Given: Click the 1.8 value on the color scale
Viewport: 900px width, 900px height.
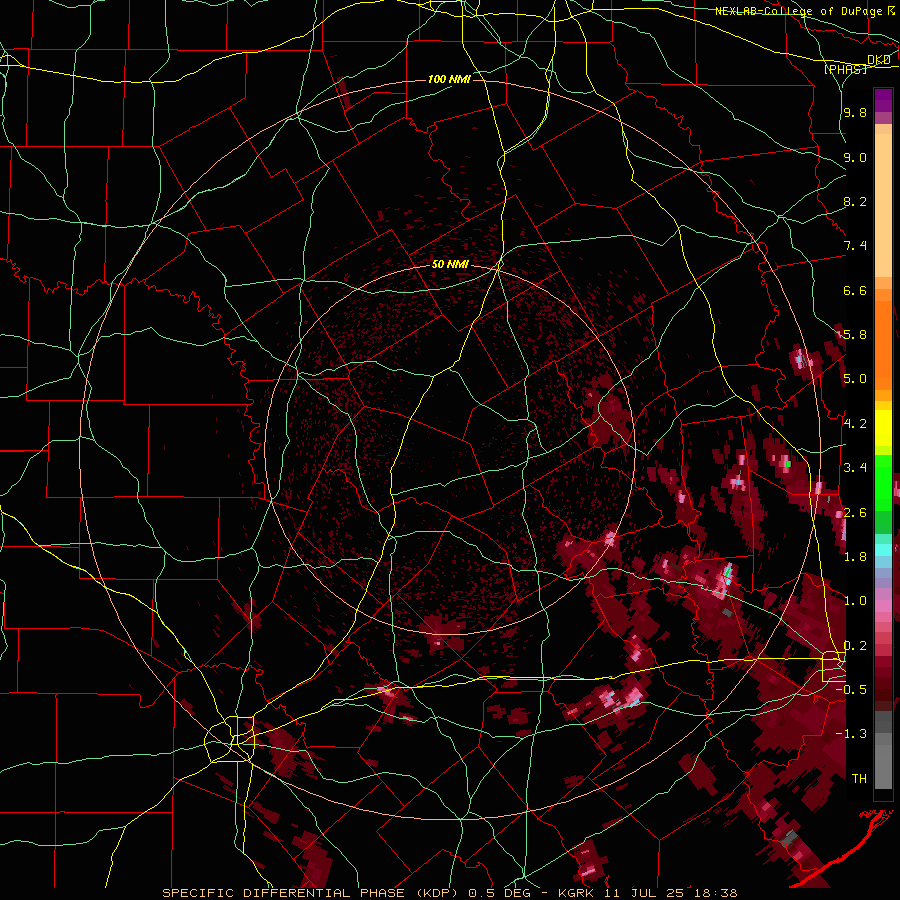Looking at the screenshot, I should pyautogui.click(x=855, y=556).
